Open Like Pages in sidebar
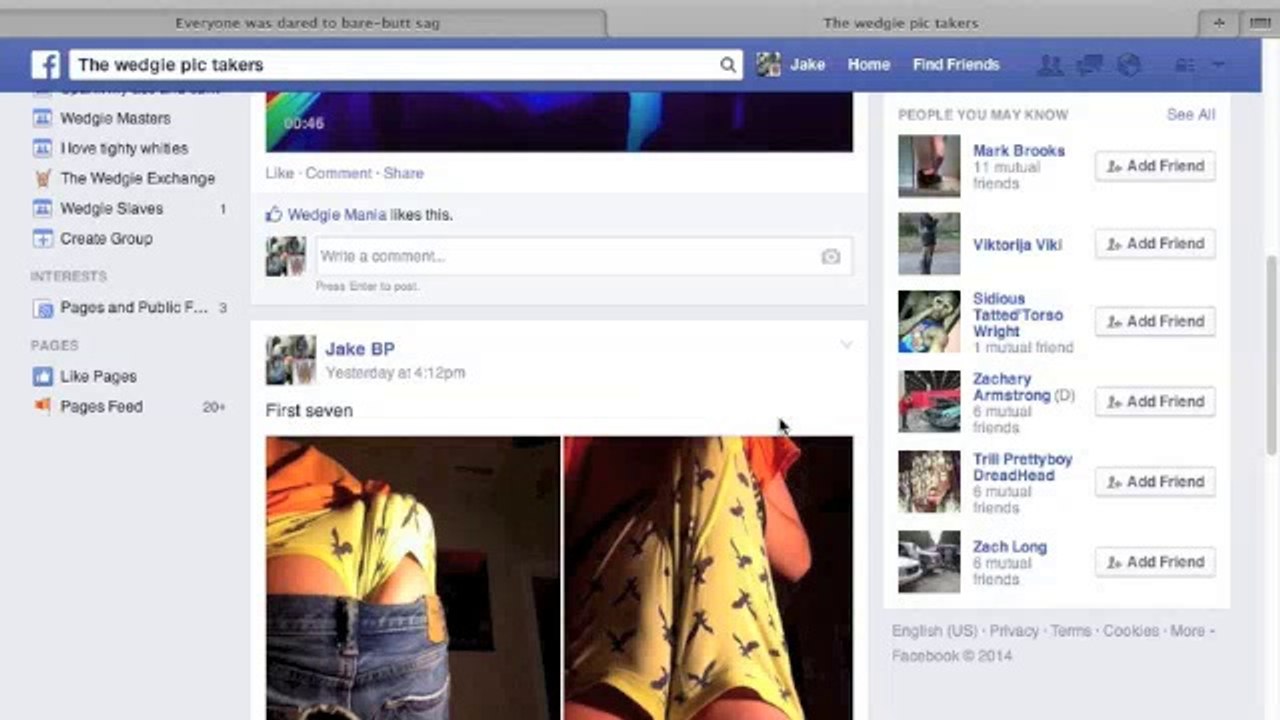Screen dimensions: 1280x720 (98, 376)
